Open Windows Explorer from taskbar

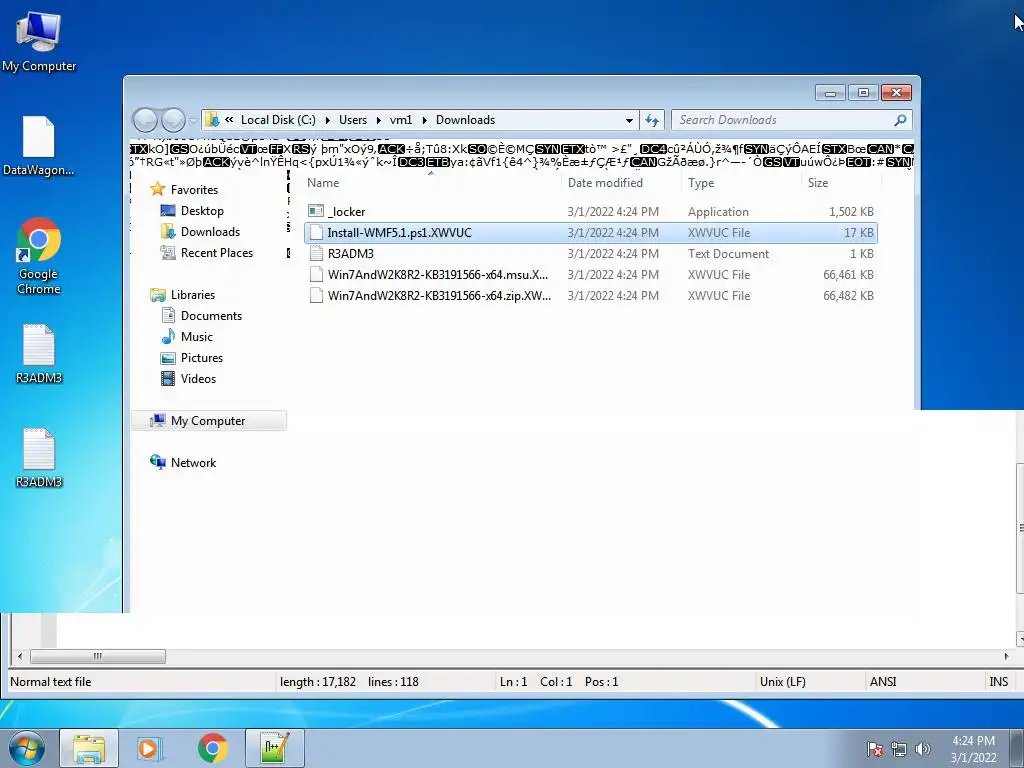[89, 748]
